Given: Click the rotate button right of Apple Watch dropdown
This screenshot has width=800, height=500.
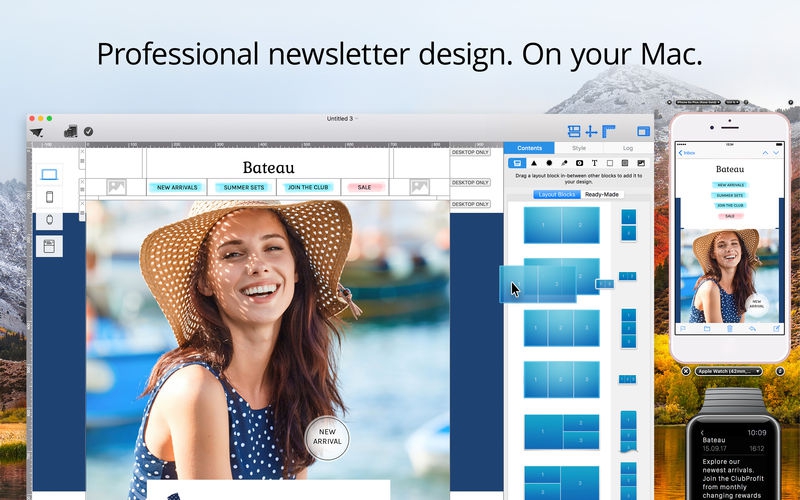Looking at the screenshot, I should (x=780, y=371).
